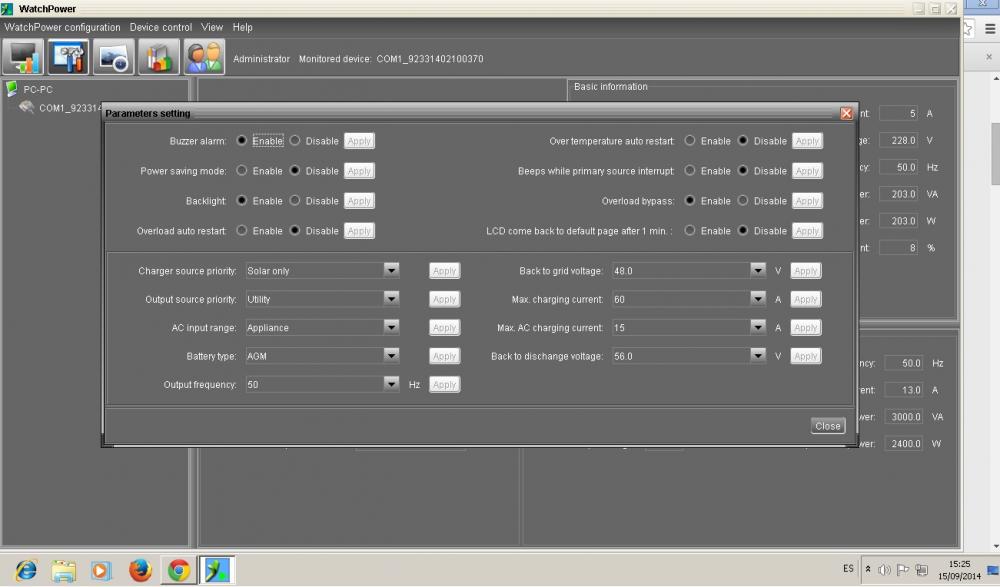This screenshot has height=587, width=1000.
Task: Expand Output frequency dropdown
Action: click(x=391, y=384)
